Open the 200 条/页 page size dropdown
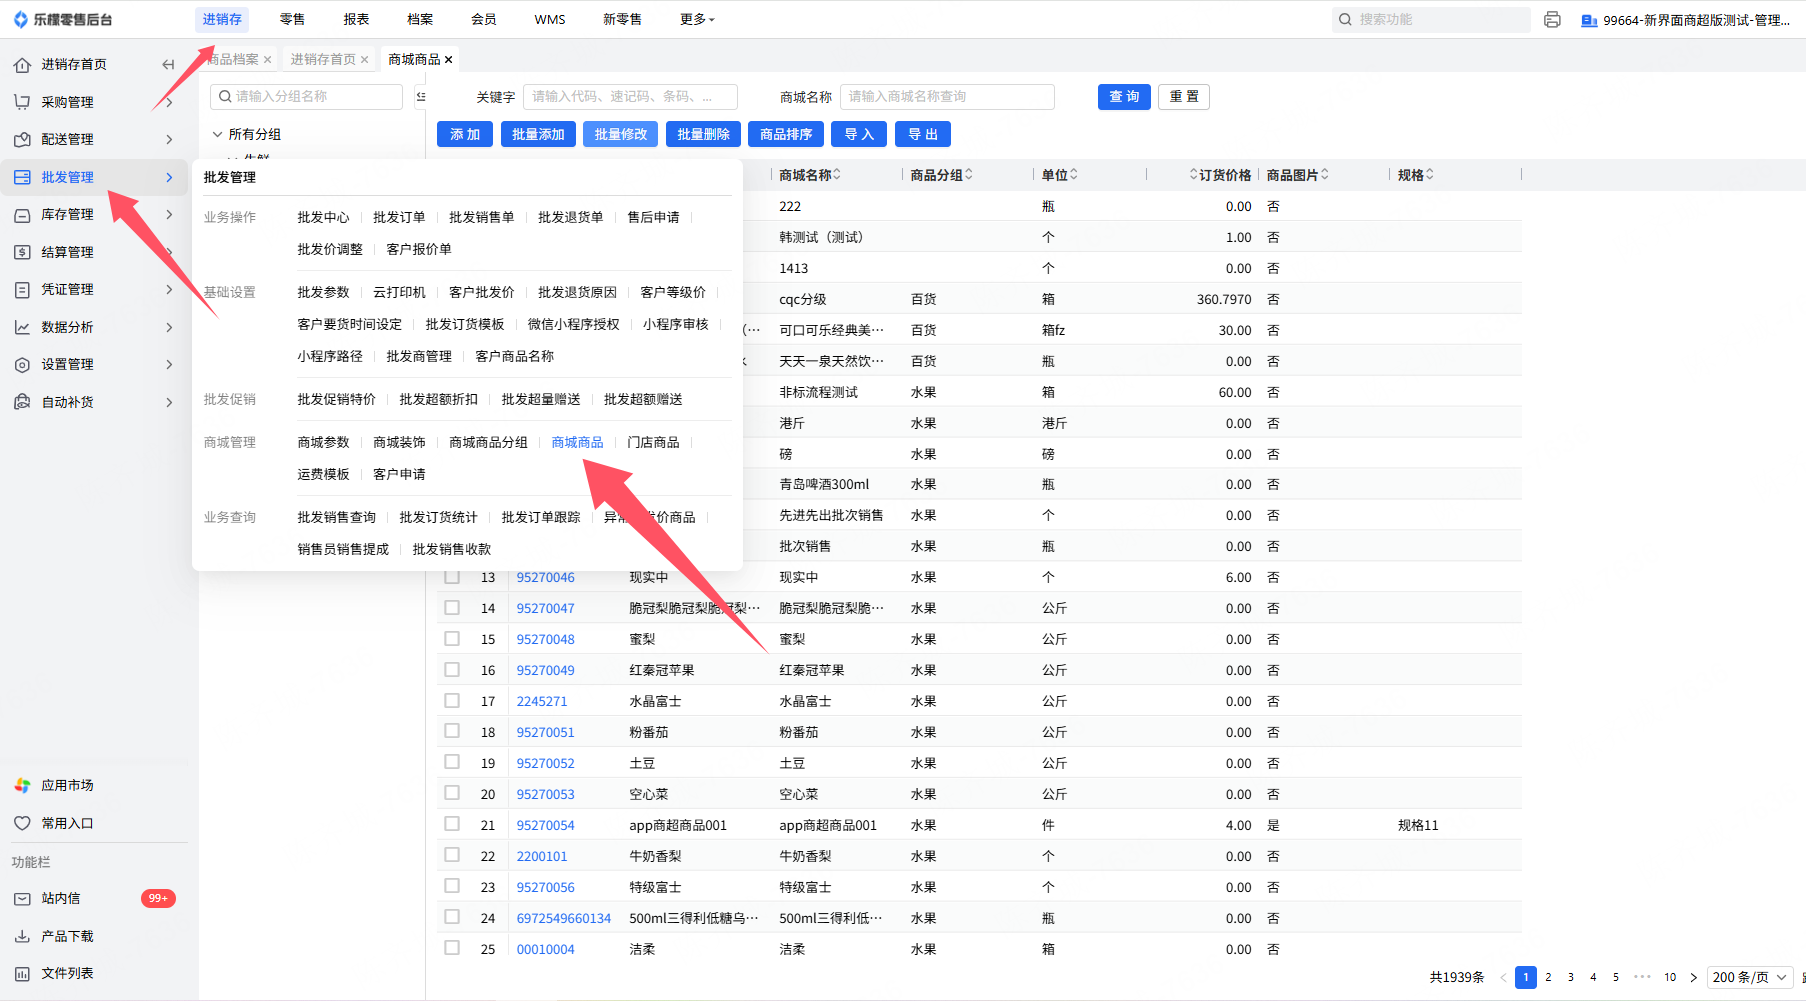Viewport: 1806px width, 1001px height. pyautogui.click(x=1750, y=977)
